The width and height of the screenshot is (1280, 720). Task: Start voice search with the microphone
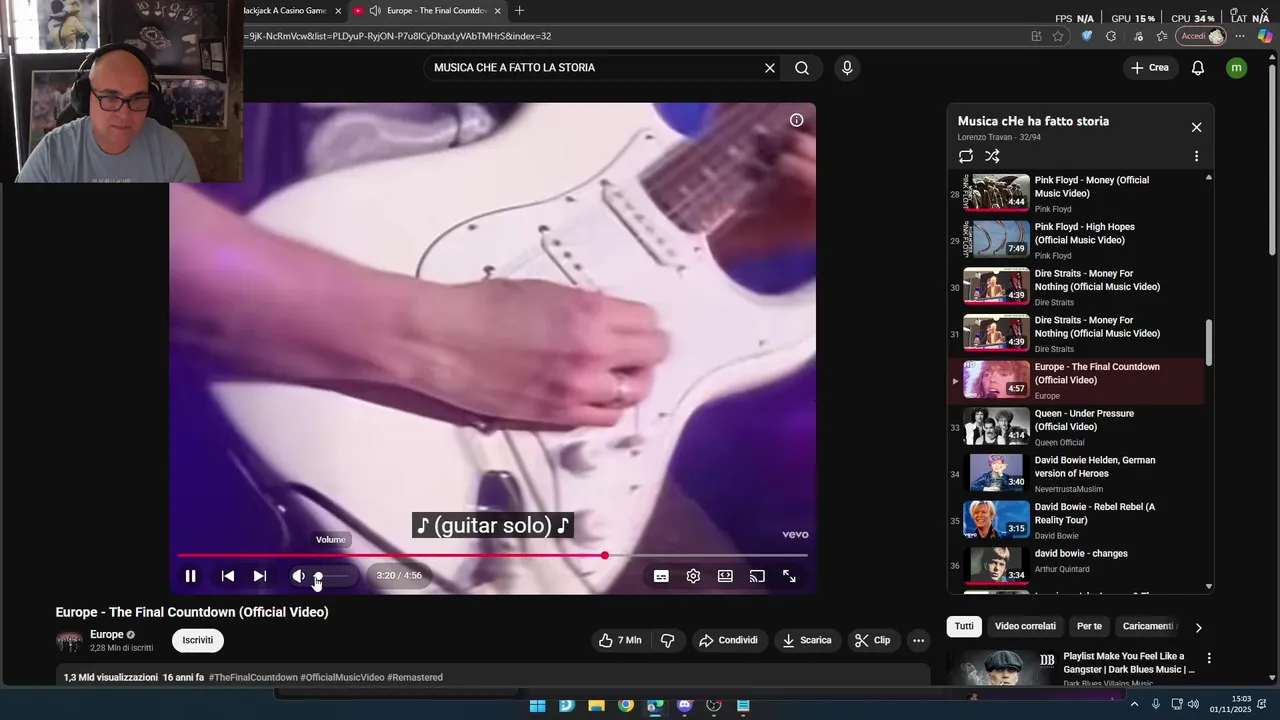pos(847,68)
